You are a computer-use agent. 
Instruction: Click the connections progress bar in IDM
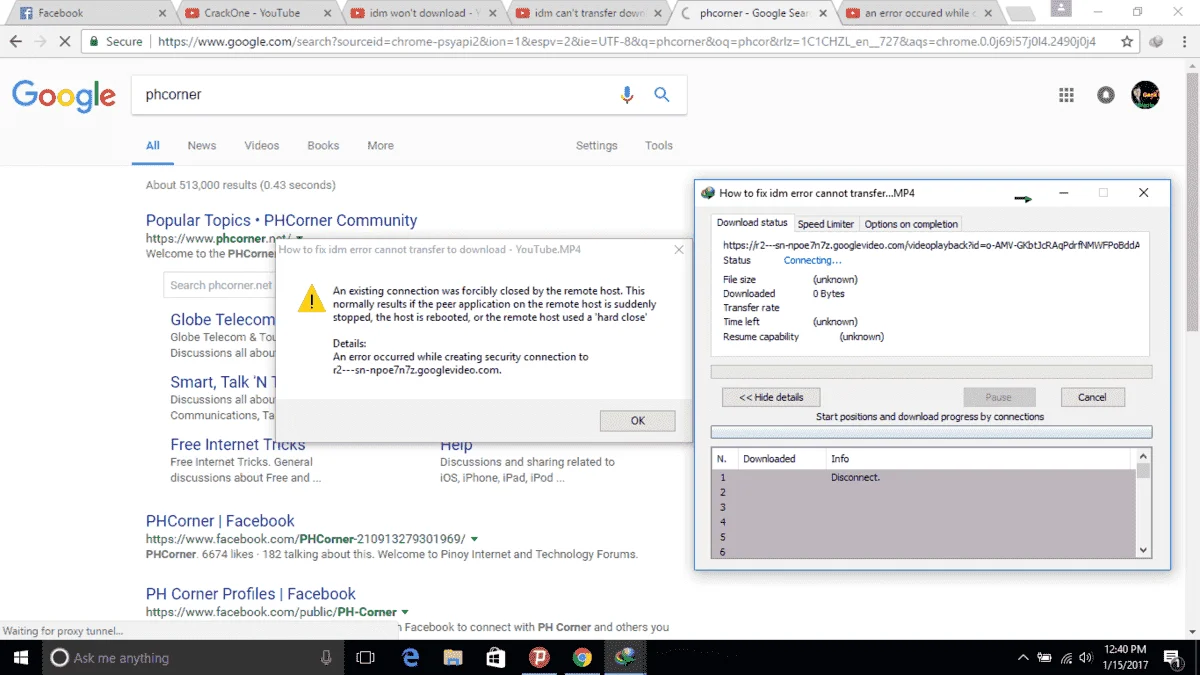[931, 432]
